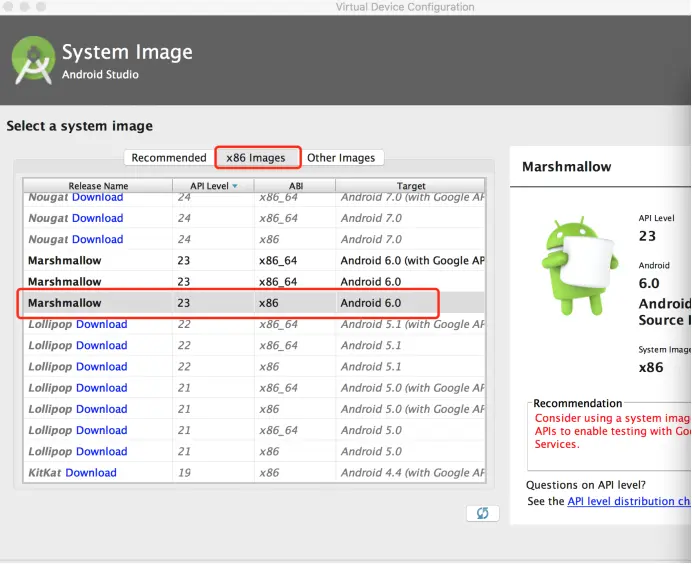The width and height of the screenshot is (692, 564).
Task: Click the Android Studio logo icon
Action: pos(33,60)
